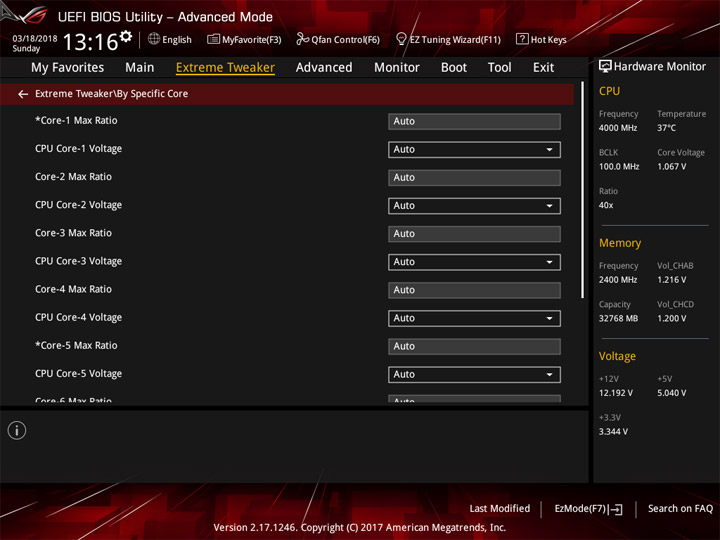
Task: Click Last Modified button
Action: click(500, 509)
